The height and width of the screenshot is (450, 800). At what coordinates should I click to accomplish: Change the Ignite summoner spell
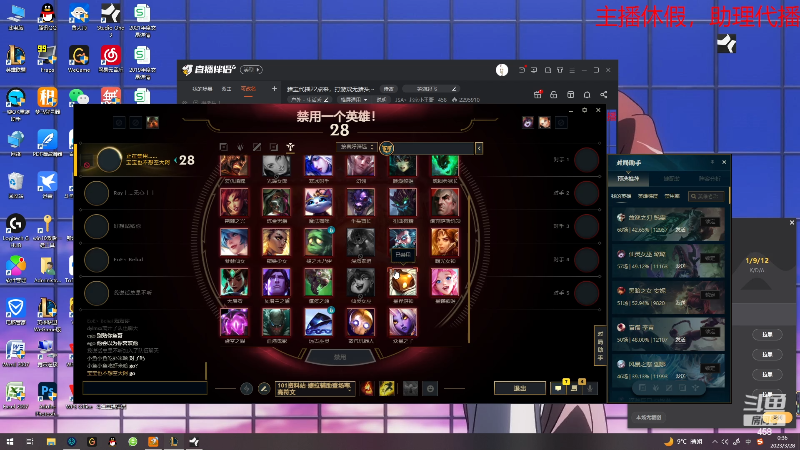(367, 389)
